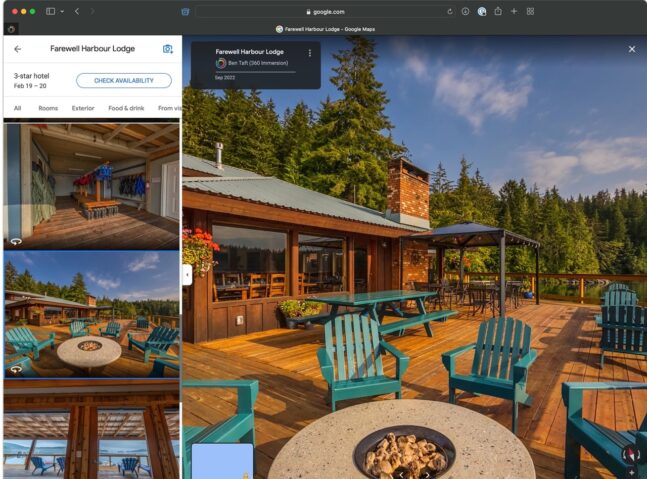The image size is (647, 479).
Task: Open the Safari share menu
Action: click(x=498, y=11)
